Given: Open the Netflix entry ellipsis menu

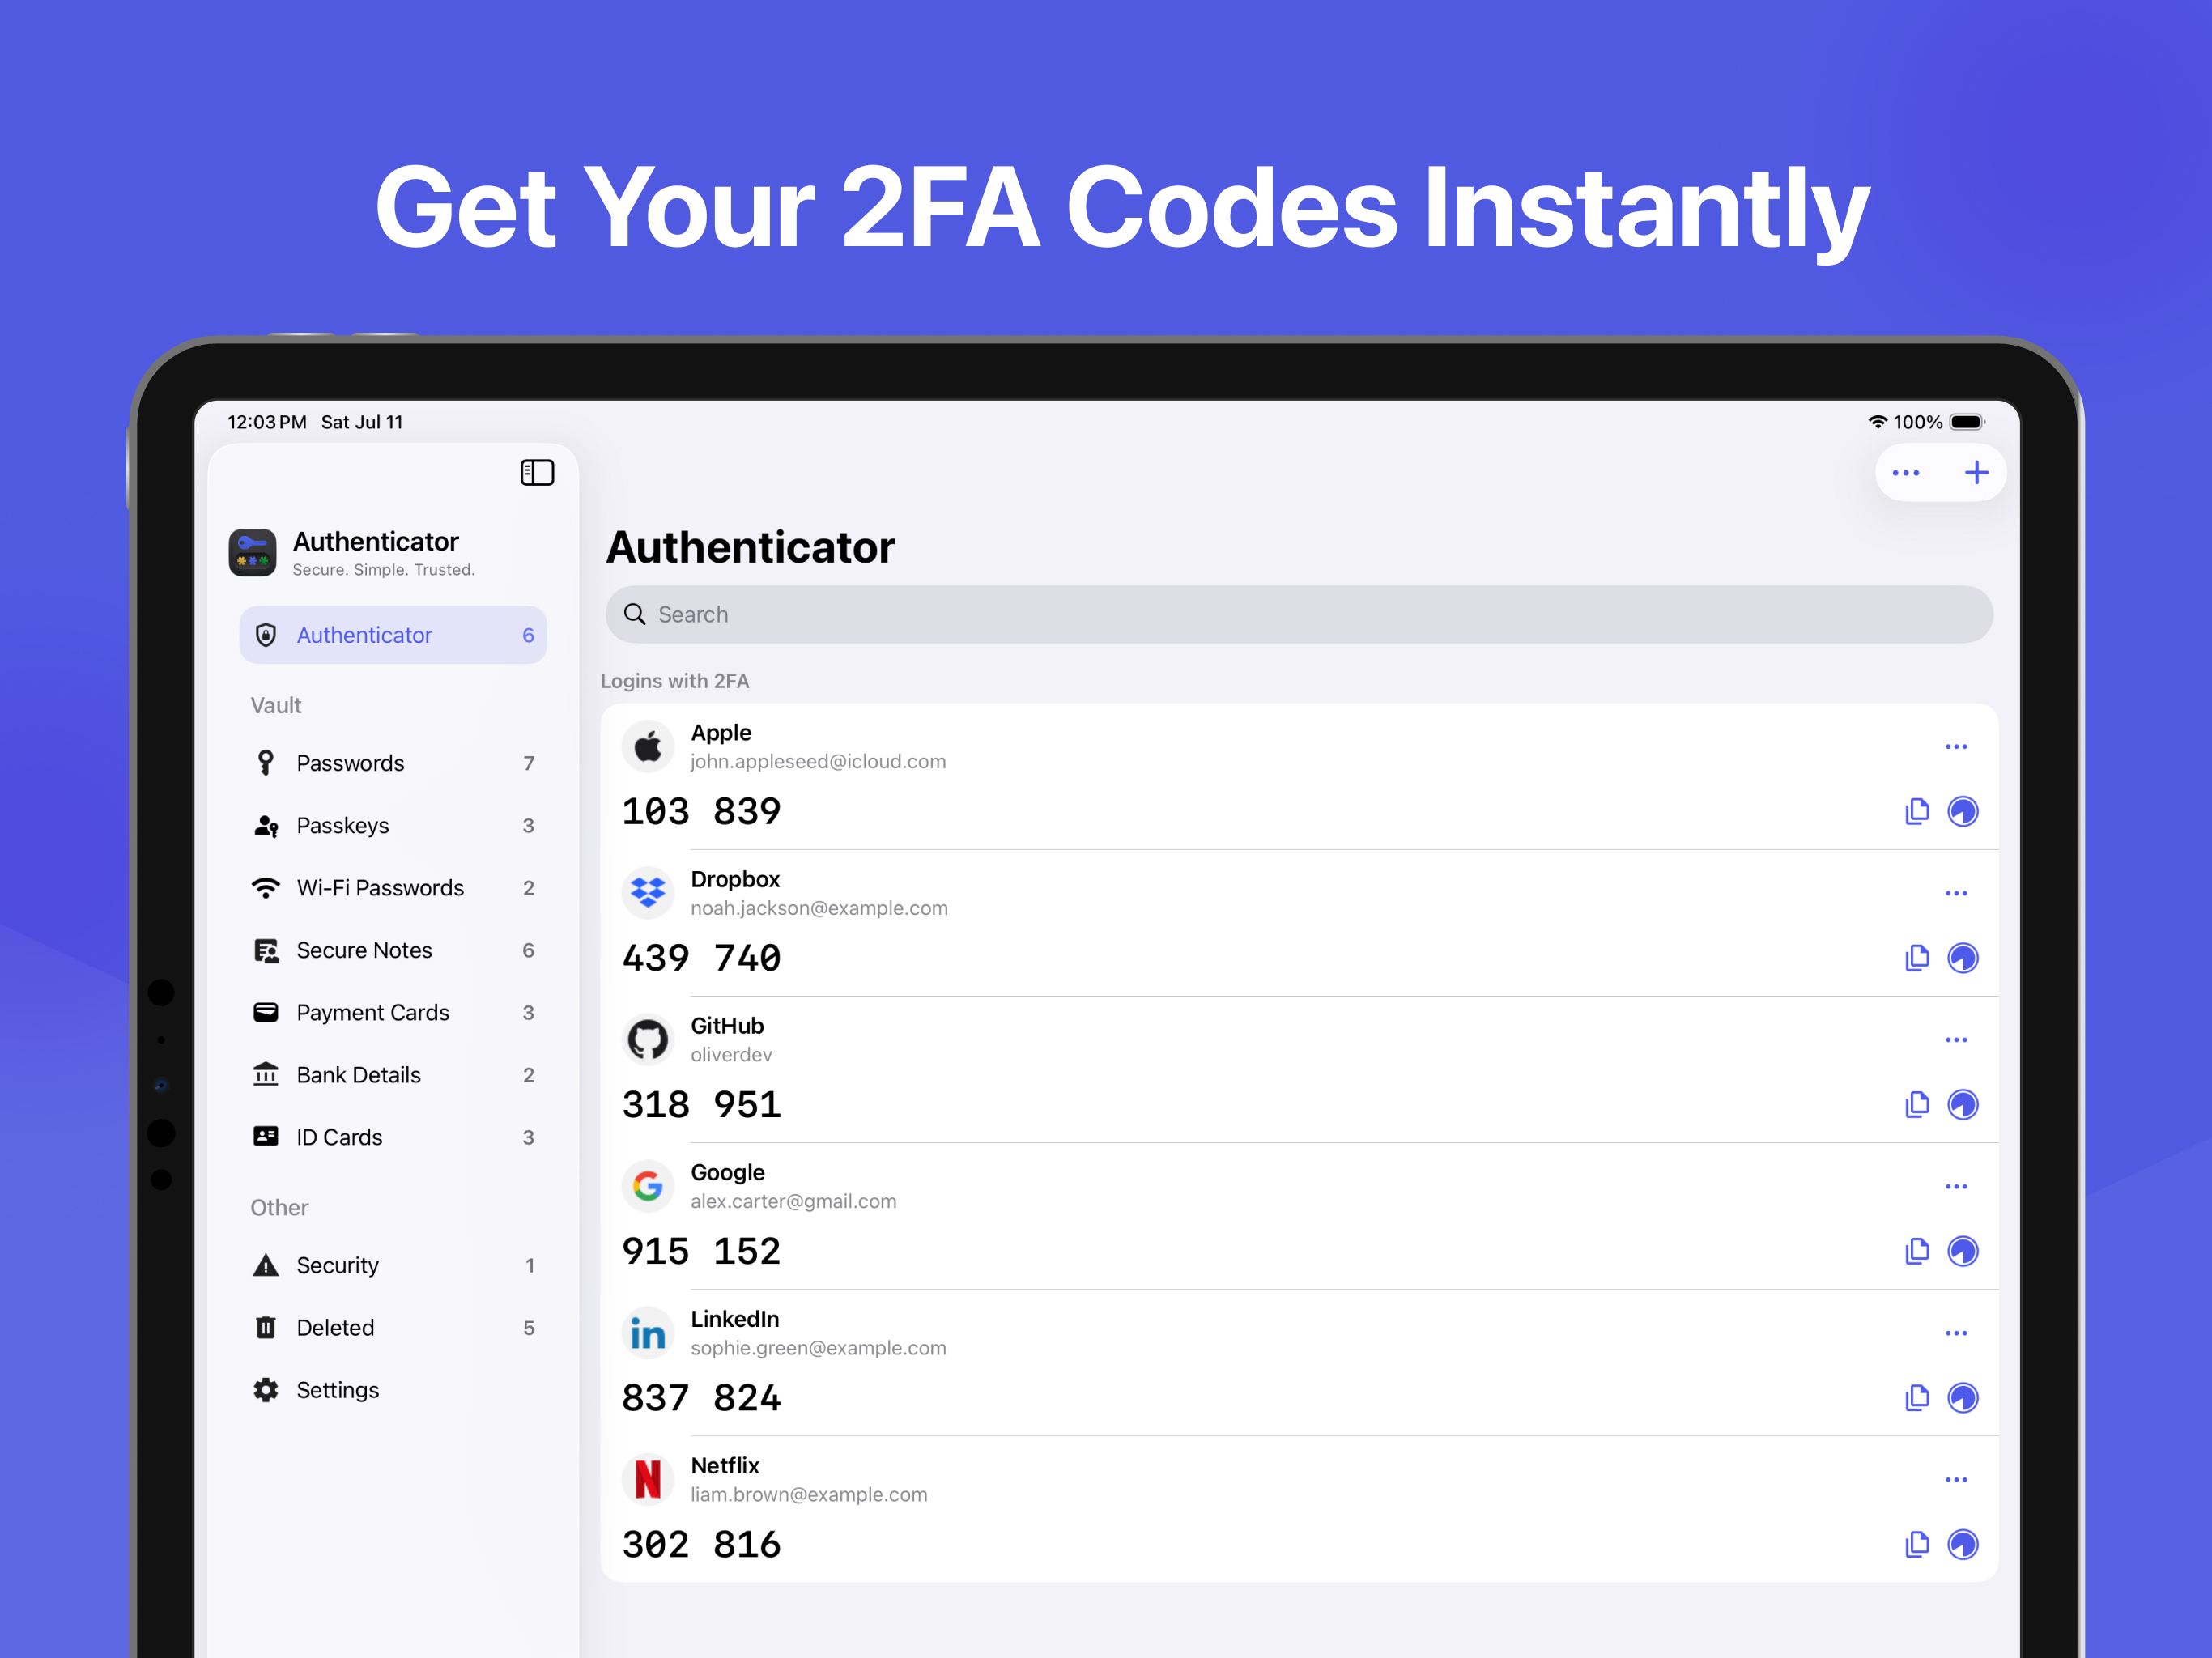Looking at the screenshot, I should (x=1956, y=1479).
